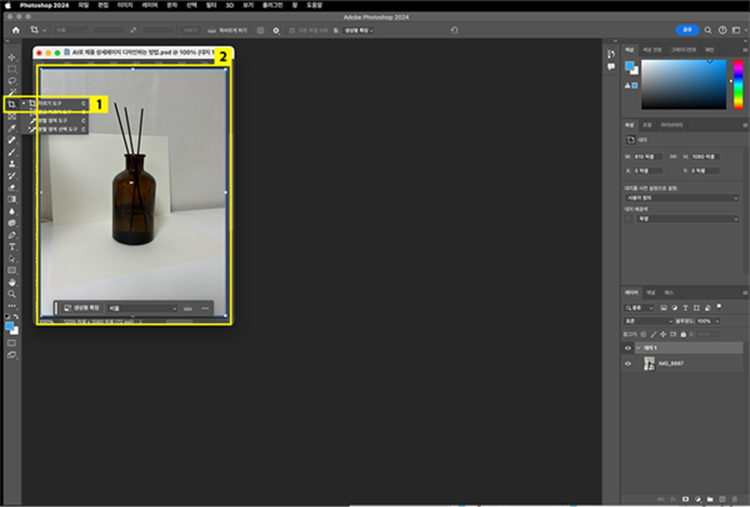Switch to the Channels tab beside Layers
This screenshot has width=750, height=507.
point(650,292)
